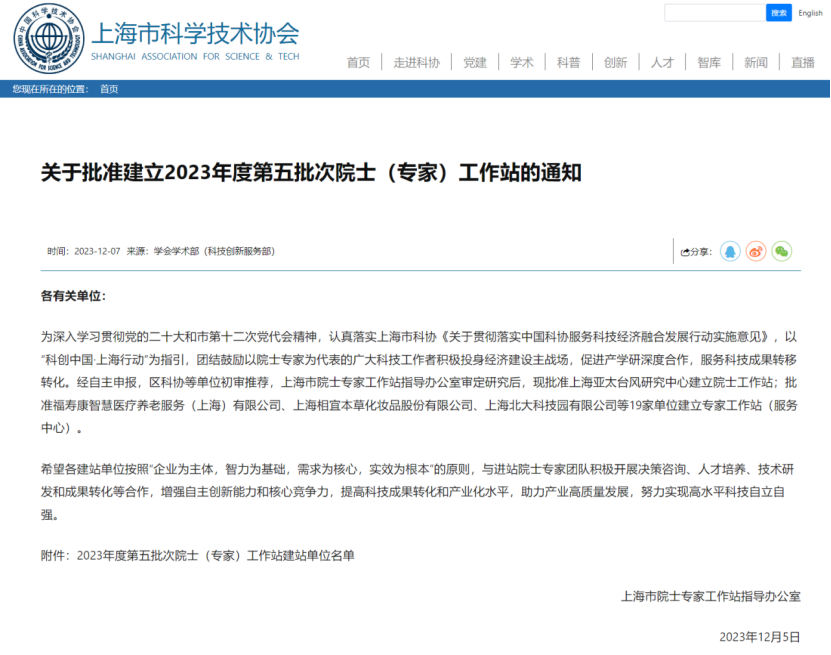Open the 人才 navigation menu item
Viewport: 831px width, 655px height.
tap(662, 63)
